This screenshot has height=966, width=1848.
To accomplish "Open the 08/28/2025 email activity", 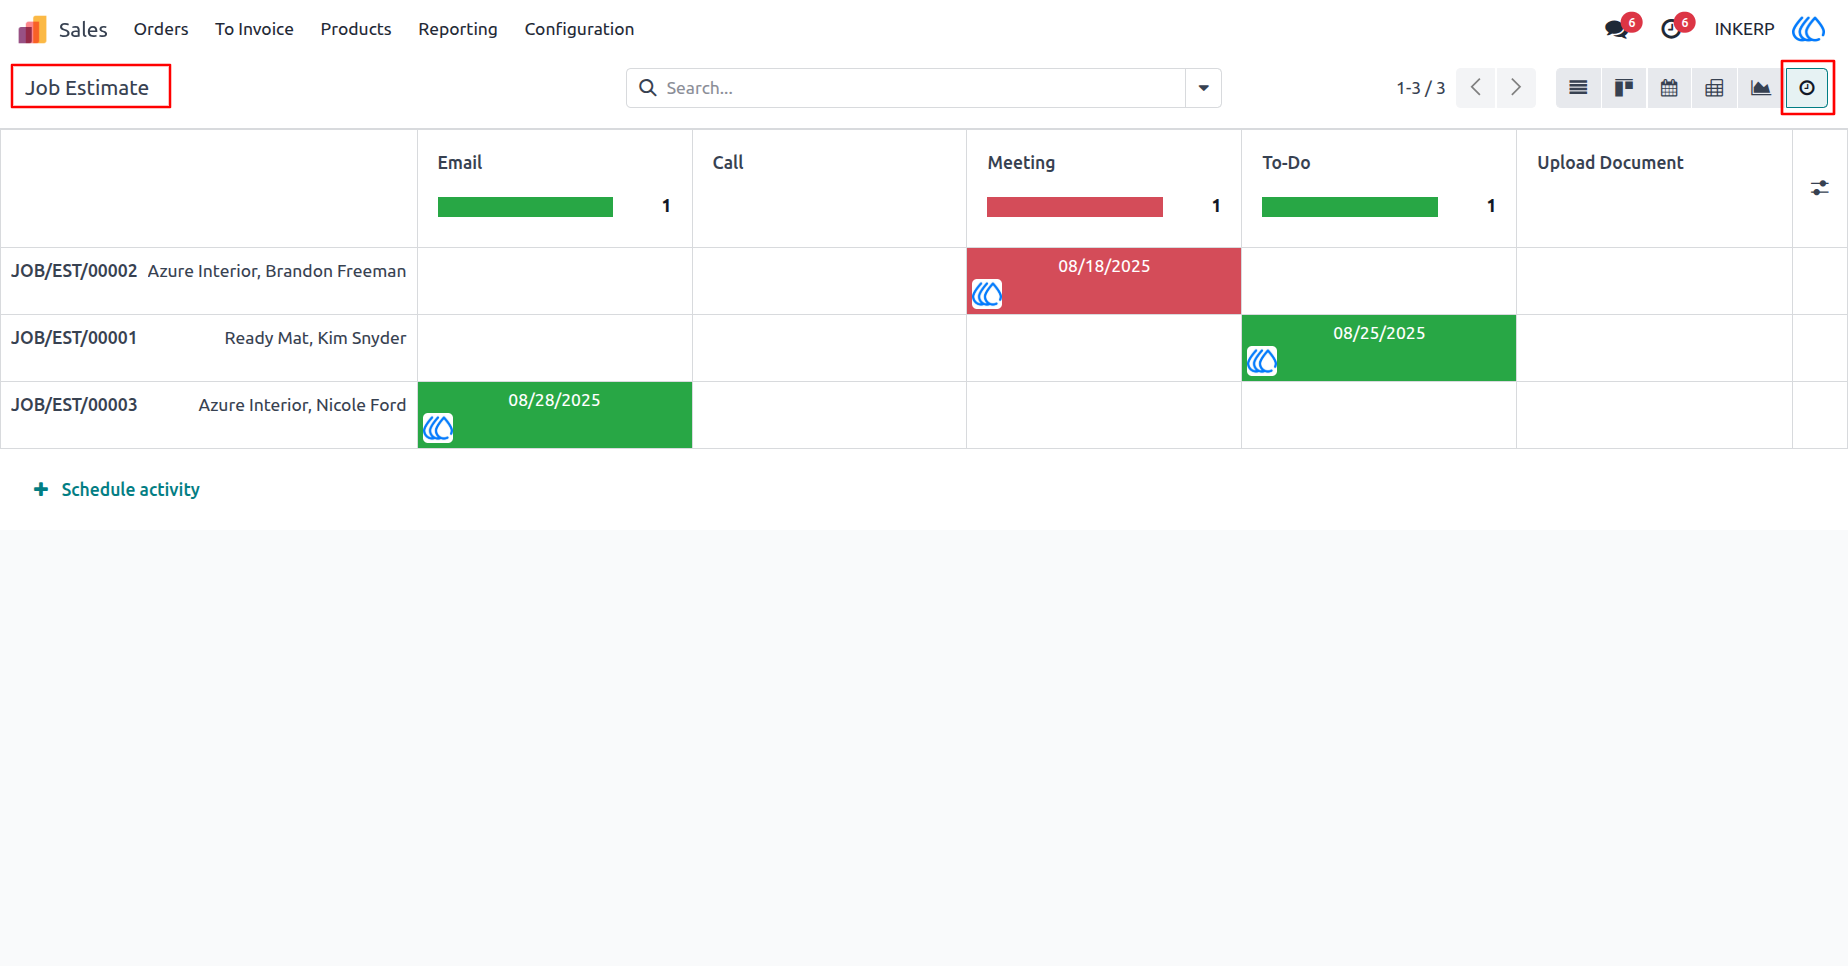I will coord(555,415).
